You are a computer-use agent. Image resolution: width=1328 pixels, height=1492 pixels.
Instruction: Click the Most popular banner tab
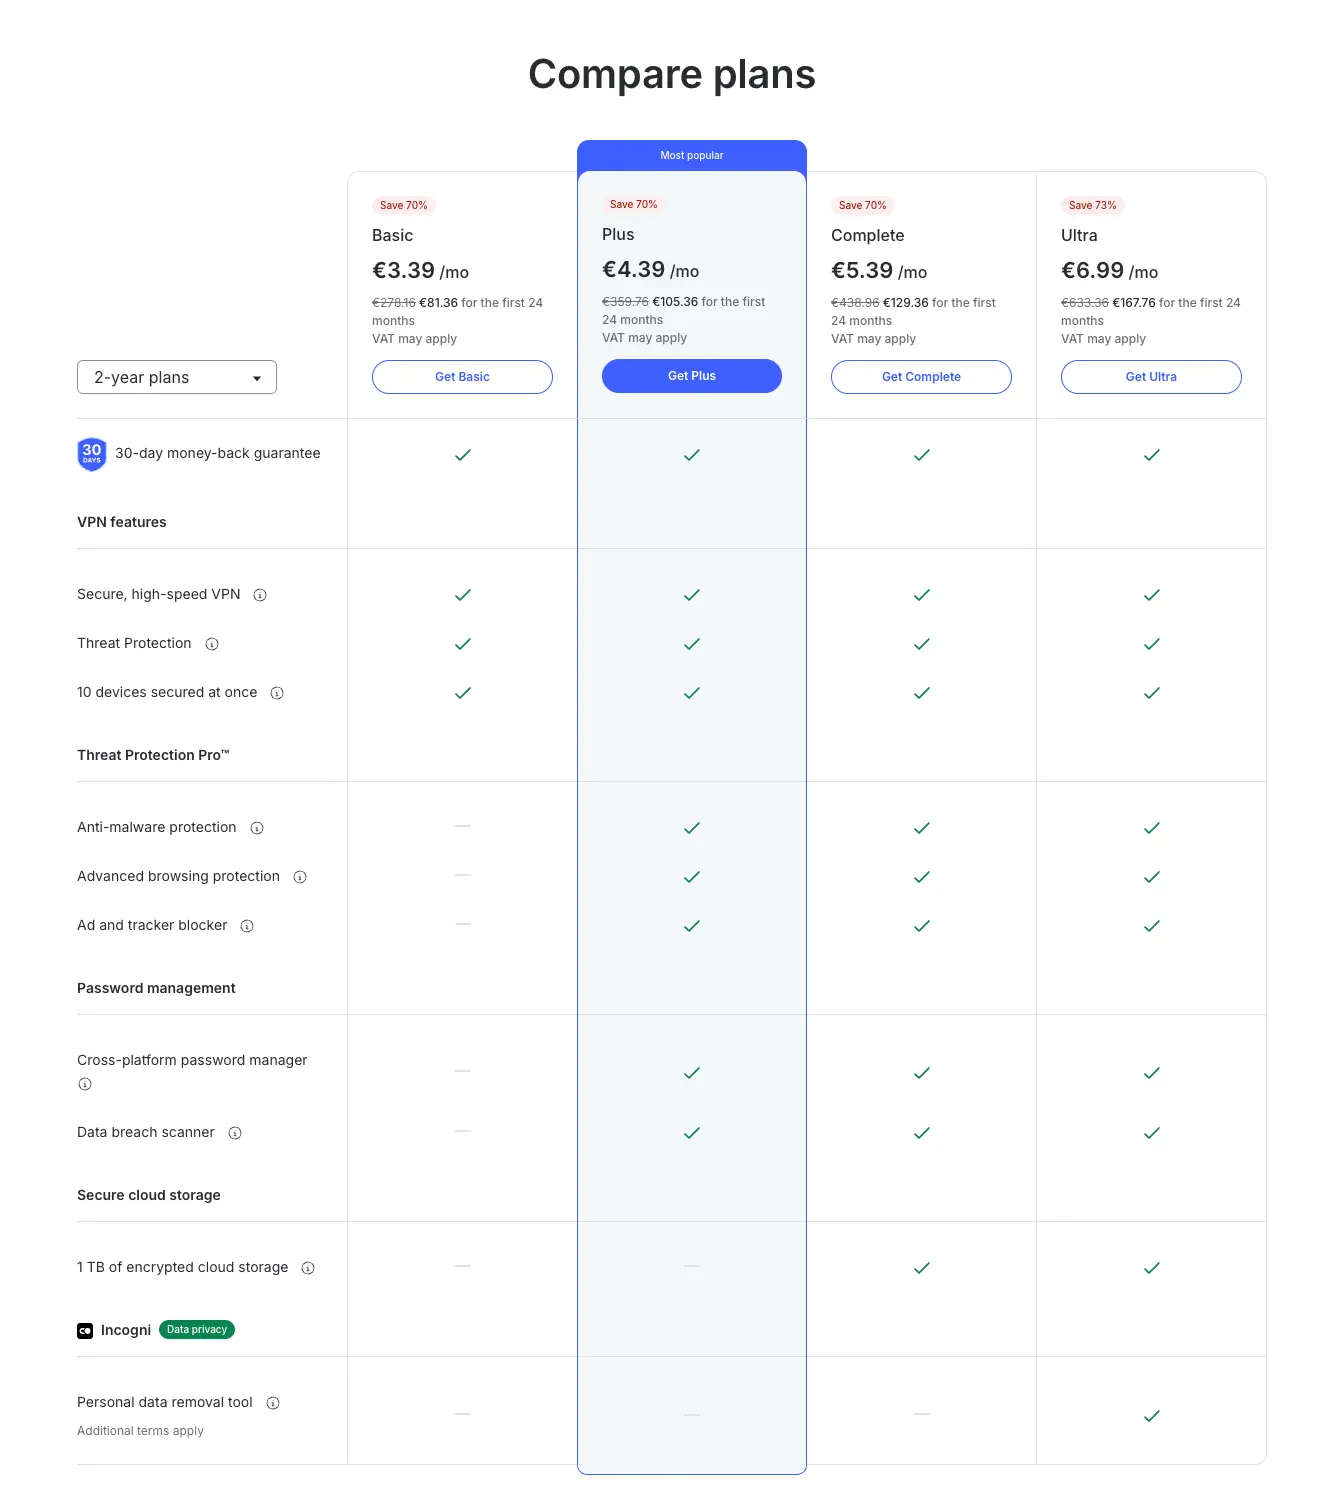pos(692,155)
